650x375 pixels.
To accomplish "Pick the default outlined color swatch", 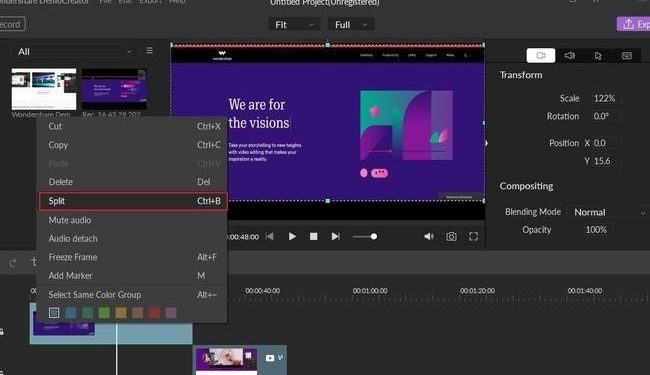I will point(54,313).
